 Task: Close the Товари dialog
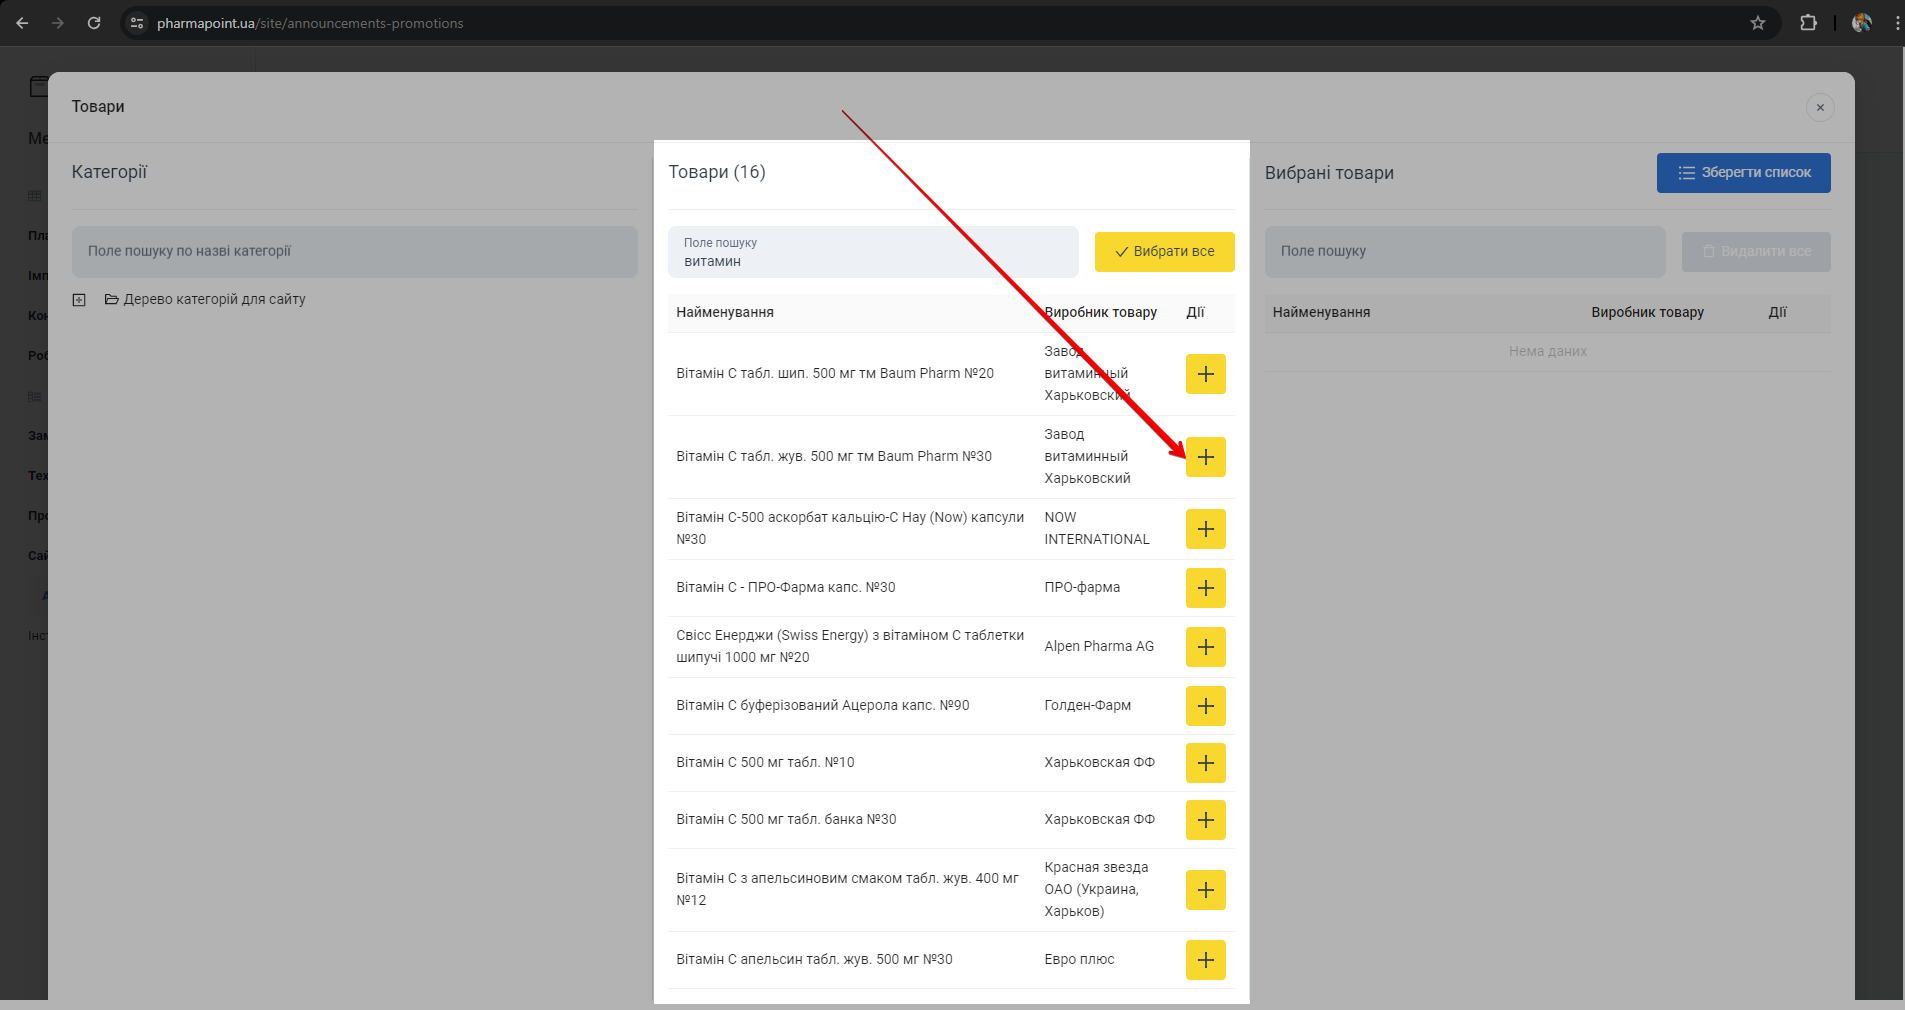coord(1819,108)
